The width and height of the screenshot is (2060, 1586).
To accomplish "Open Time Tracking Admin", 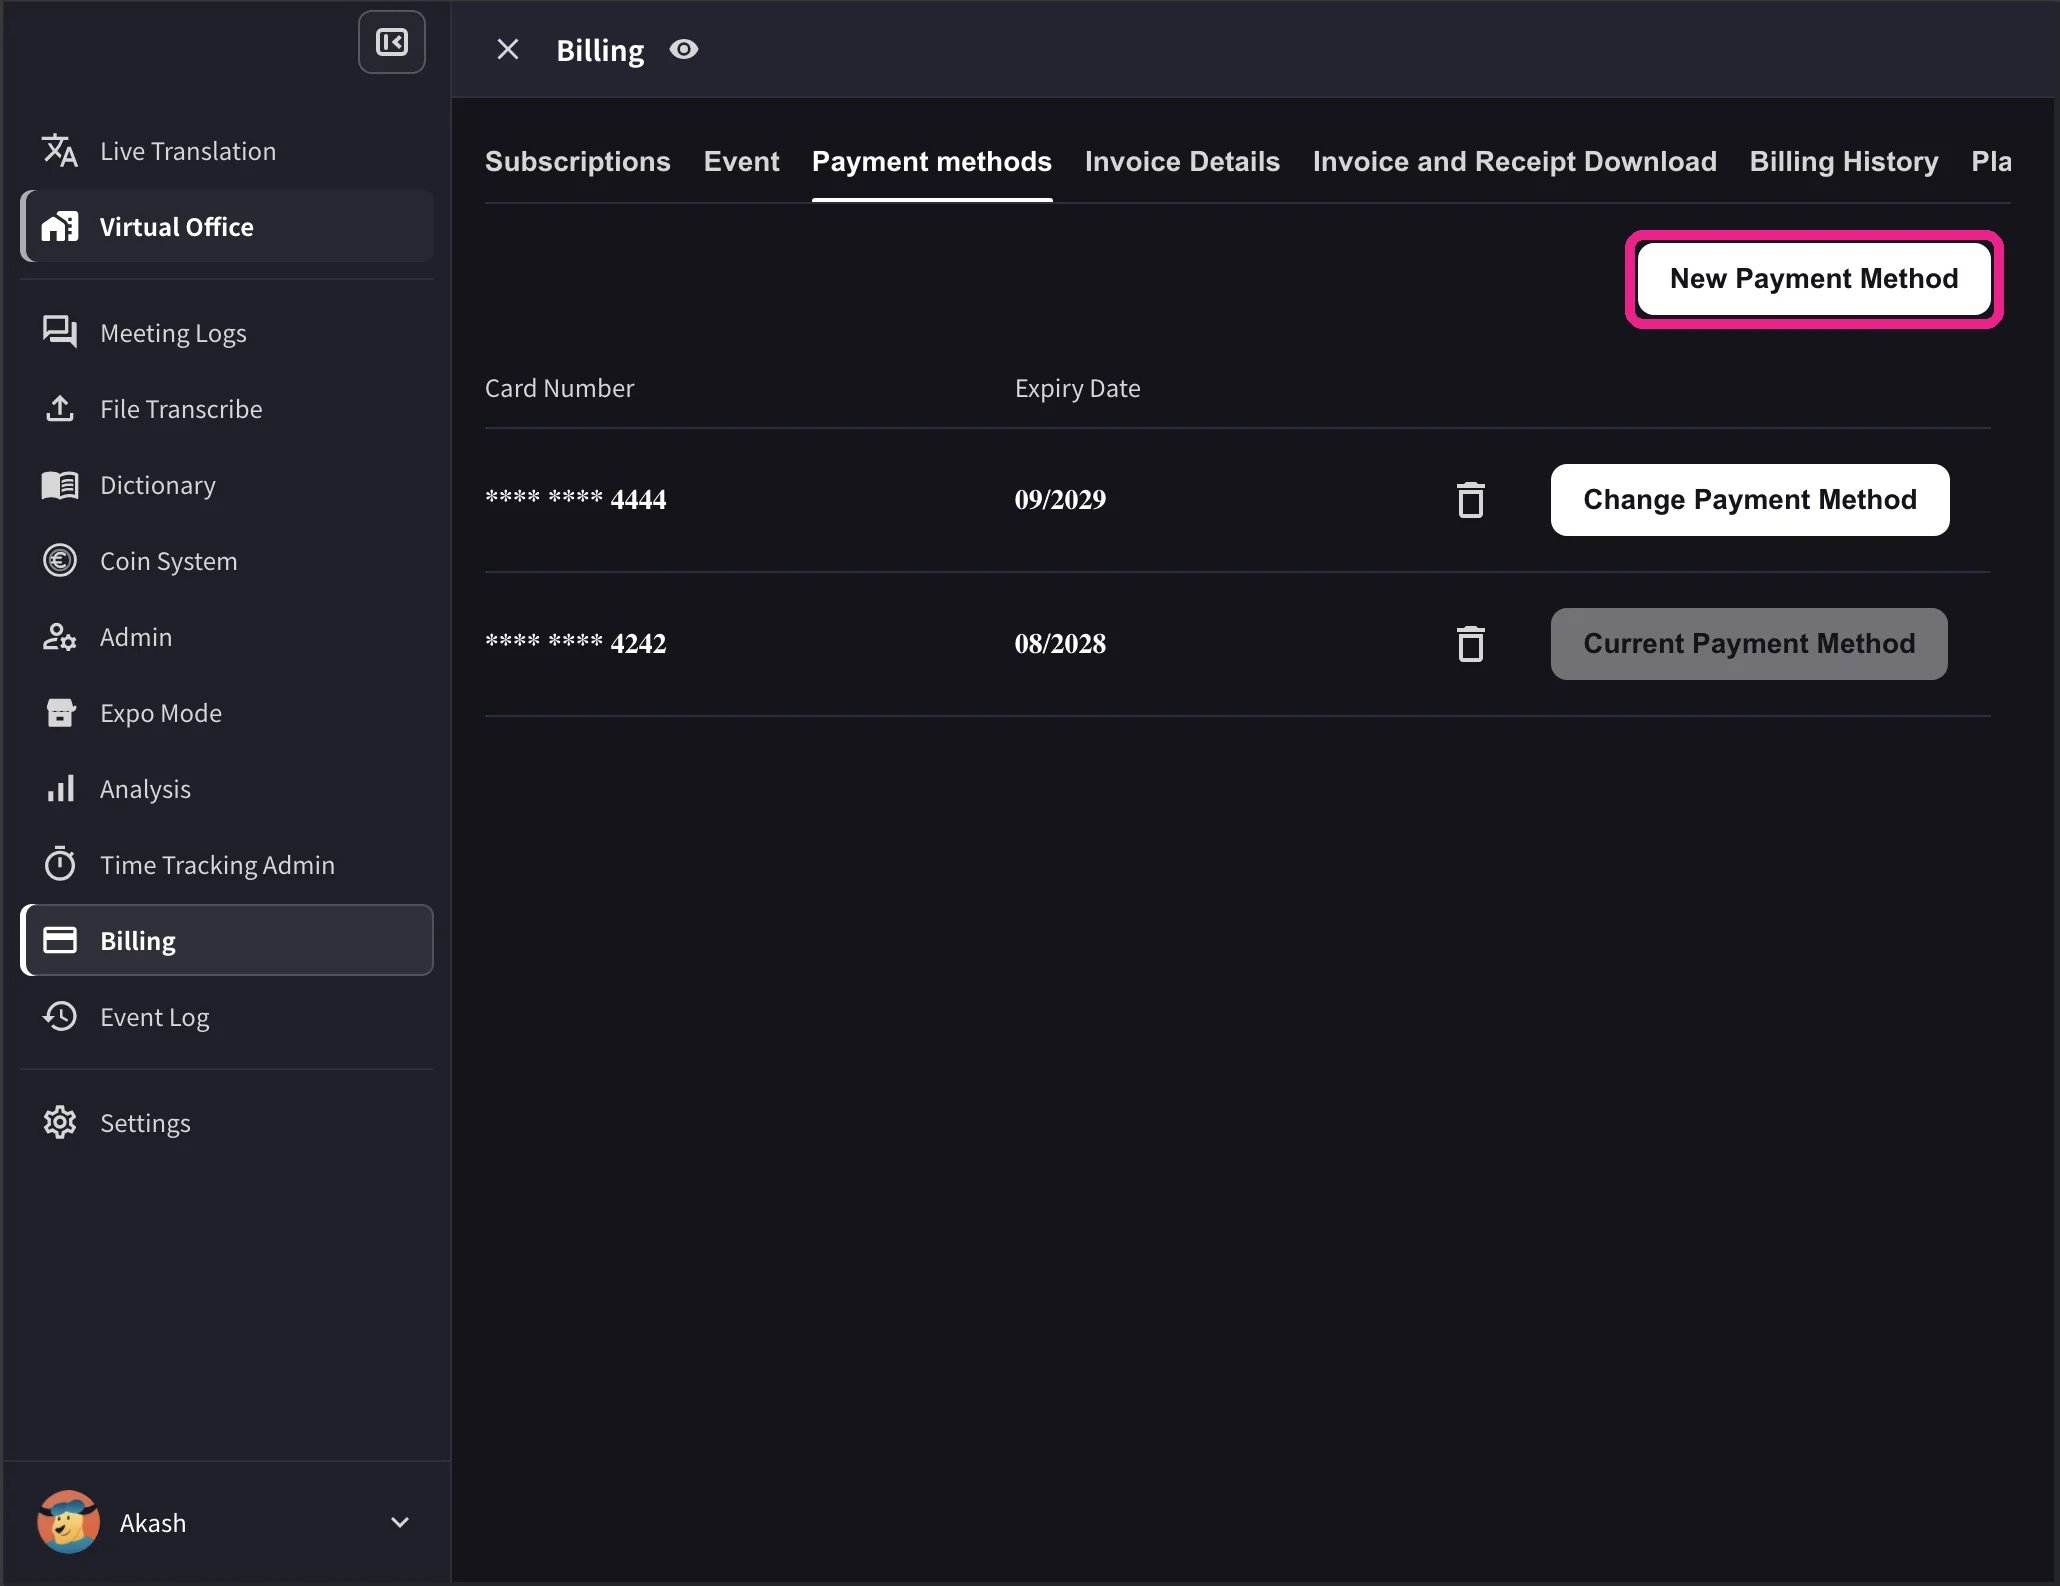I will tap(227, 865).
